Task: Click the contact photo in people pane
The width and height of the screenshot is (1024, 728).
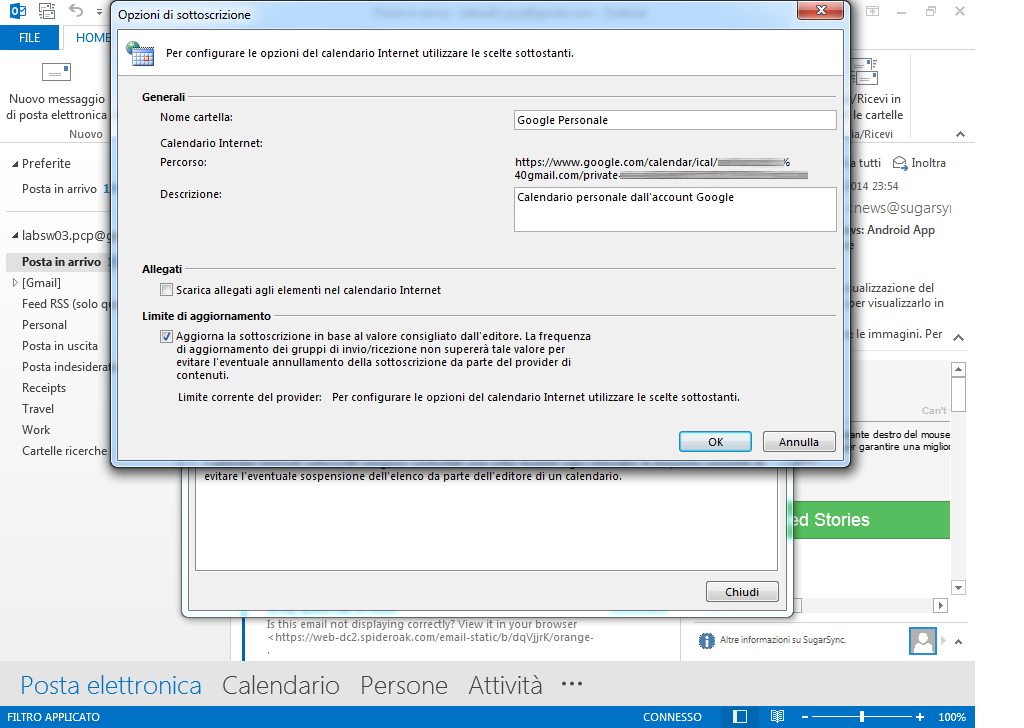Action: [922, 640]
